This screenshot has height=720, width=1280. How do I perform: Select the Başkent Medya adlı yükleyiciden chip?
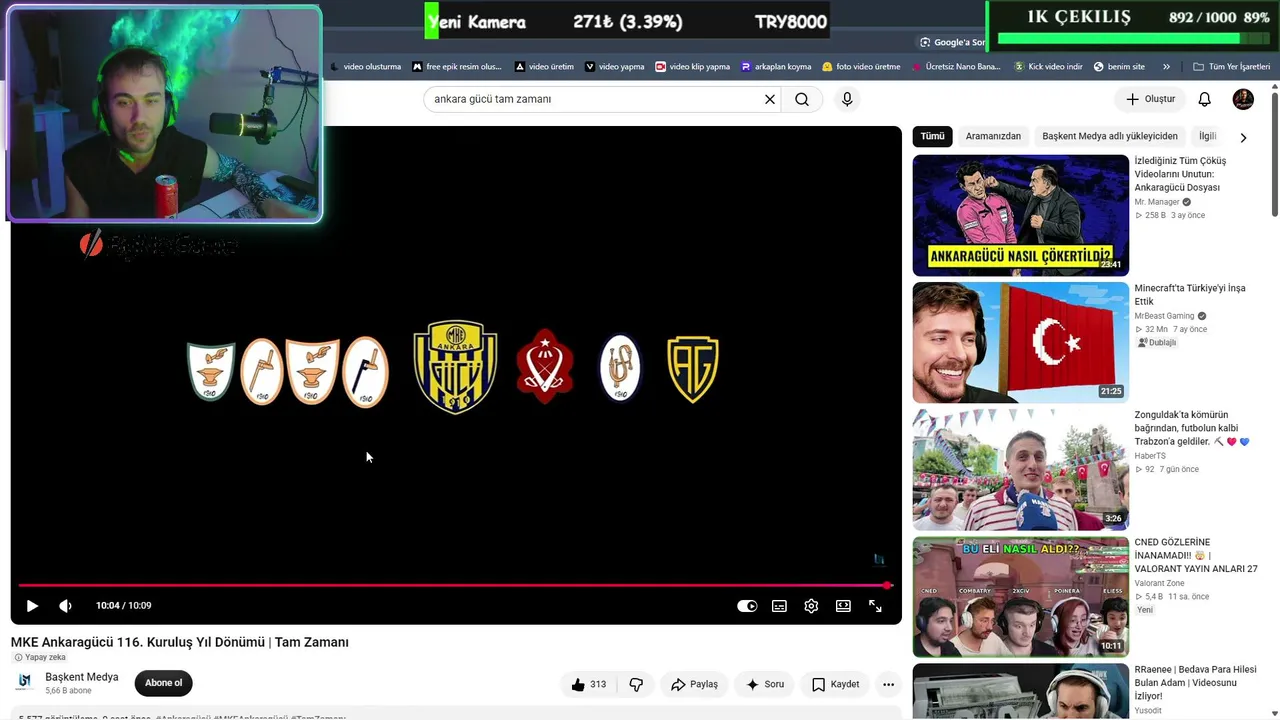pos(1110,136)
